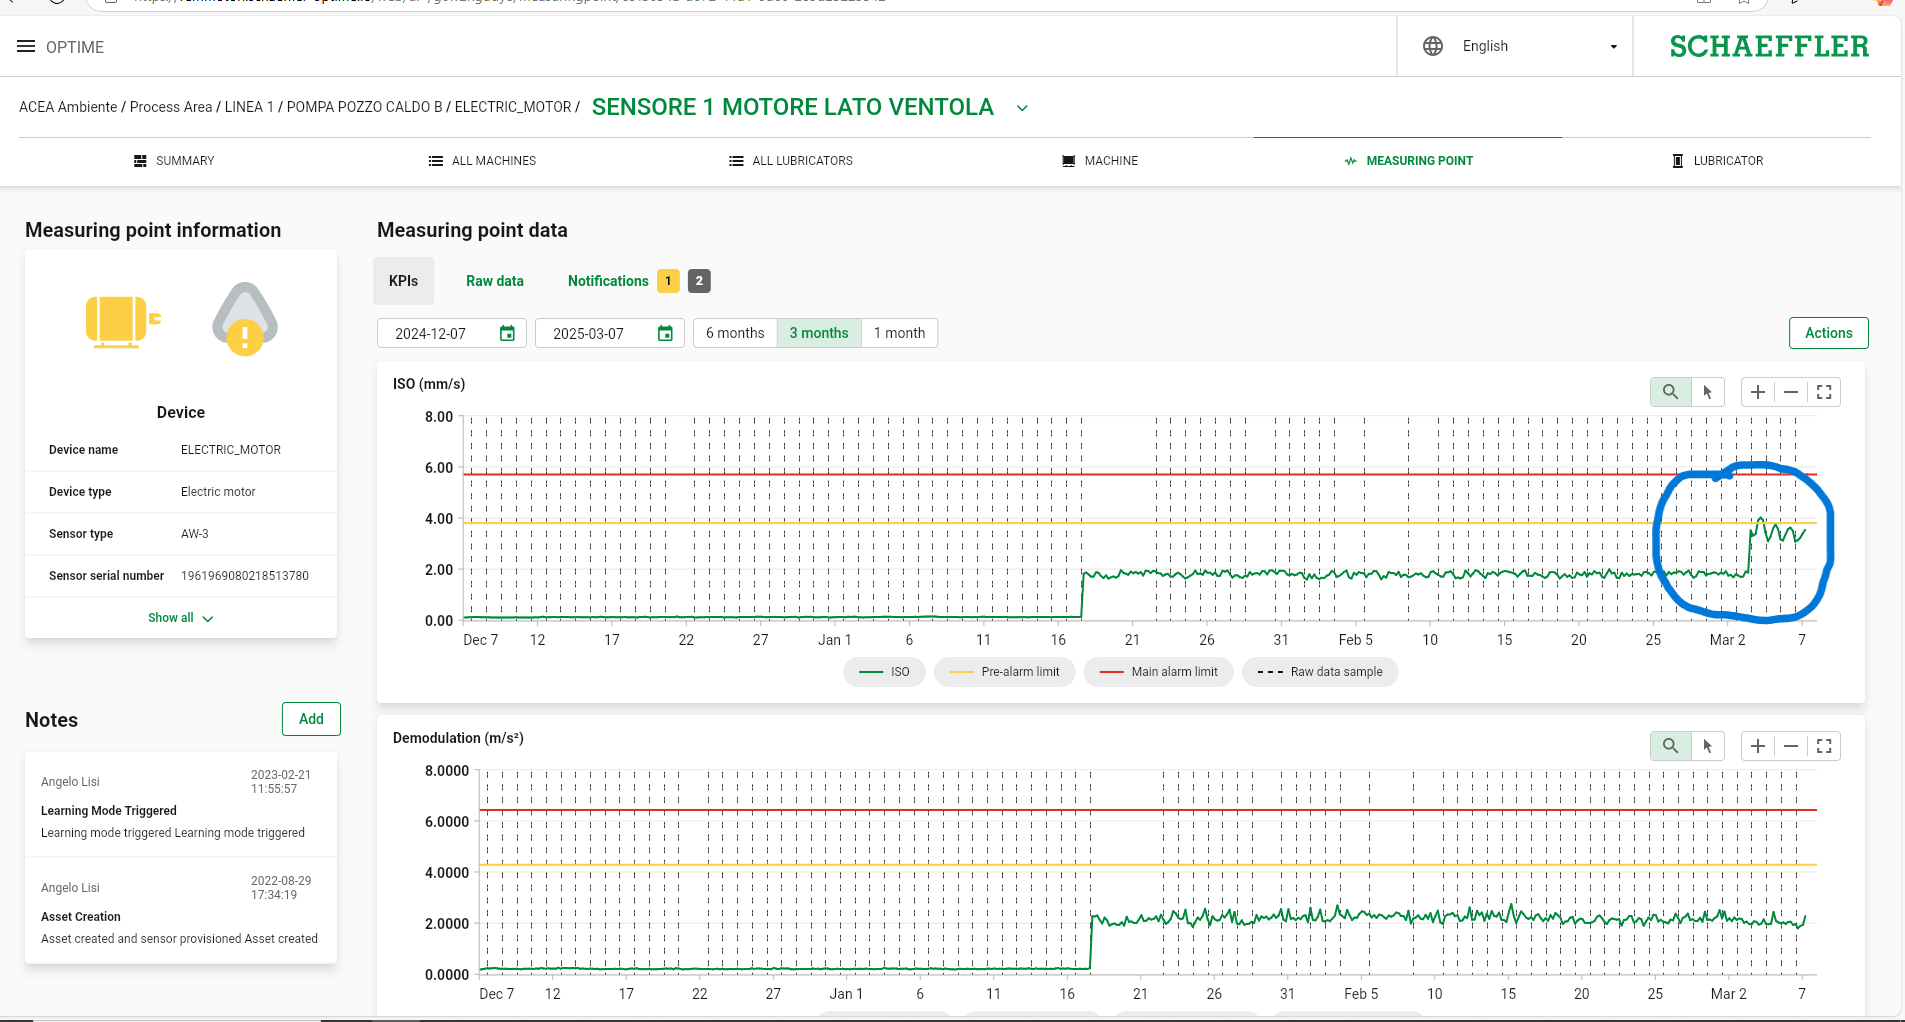Toggle the Raw data sample legend
1905x1022 pixels.
[1320, 672]
